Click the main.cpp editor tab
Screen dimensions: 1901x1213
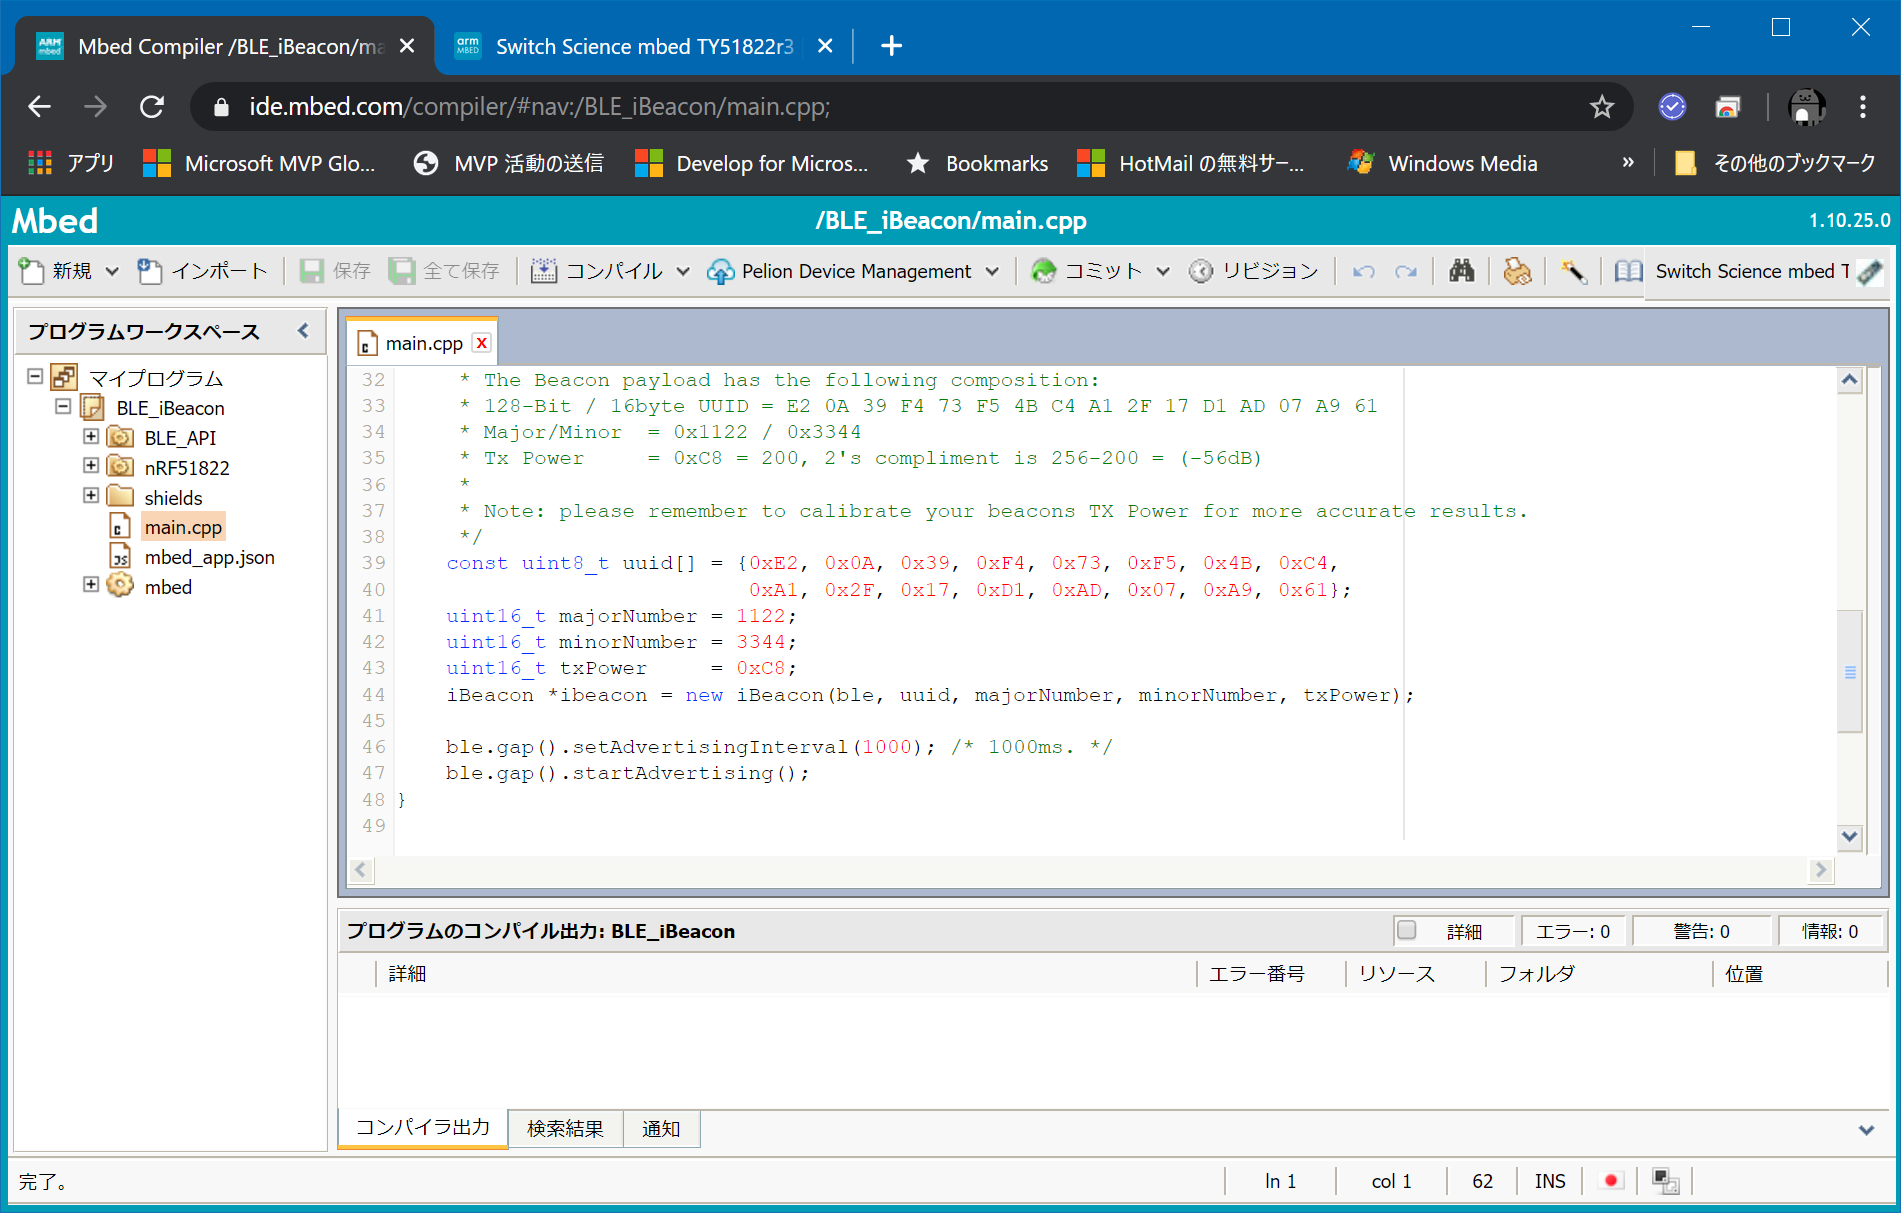423,343
